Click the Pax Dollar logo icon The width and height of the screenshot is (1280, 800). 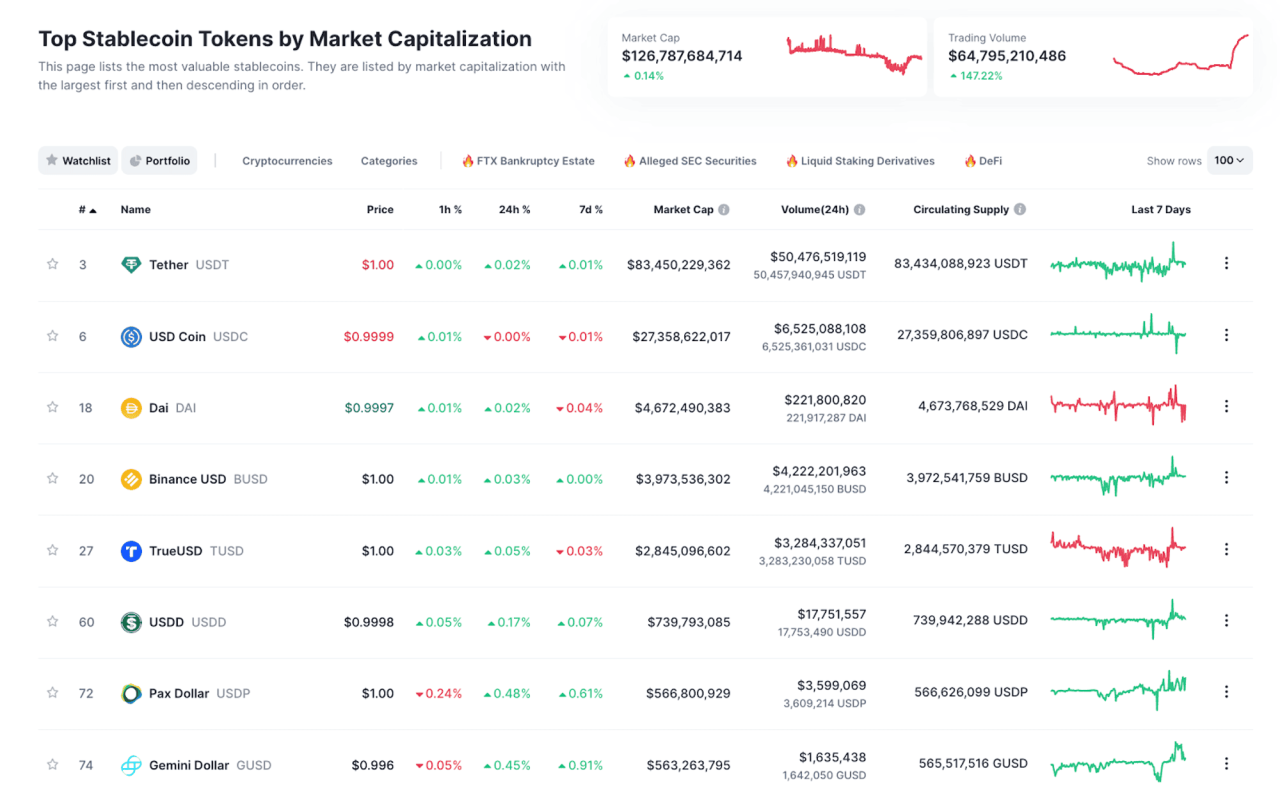point(131,693)
